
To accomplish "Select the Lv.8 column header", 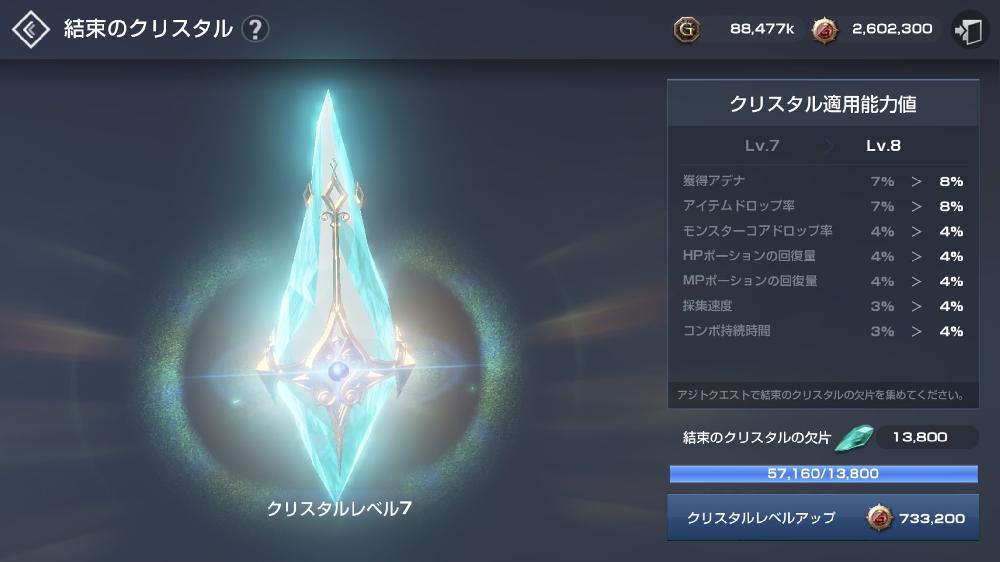I will [x=883, y=145].
